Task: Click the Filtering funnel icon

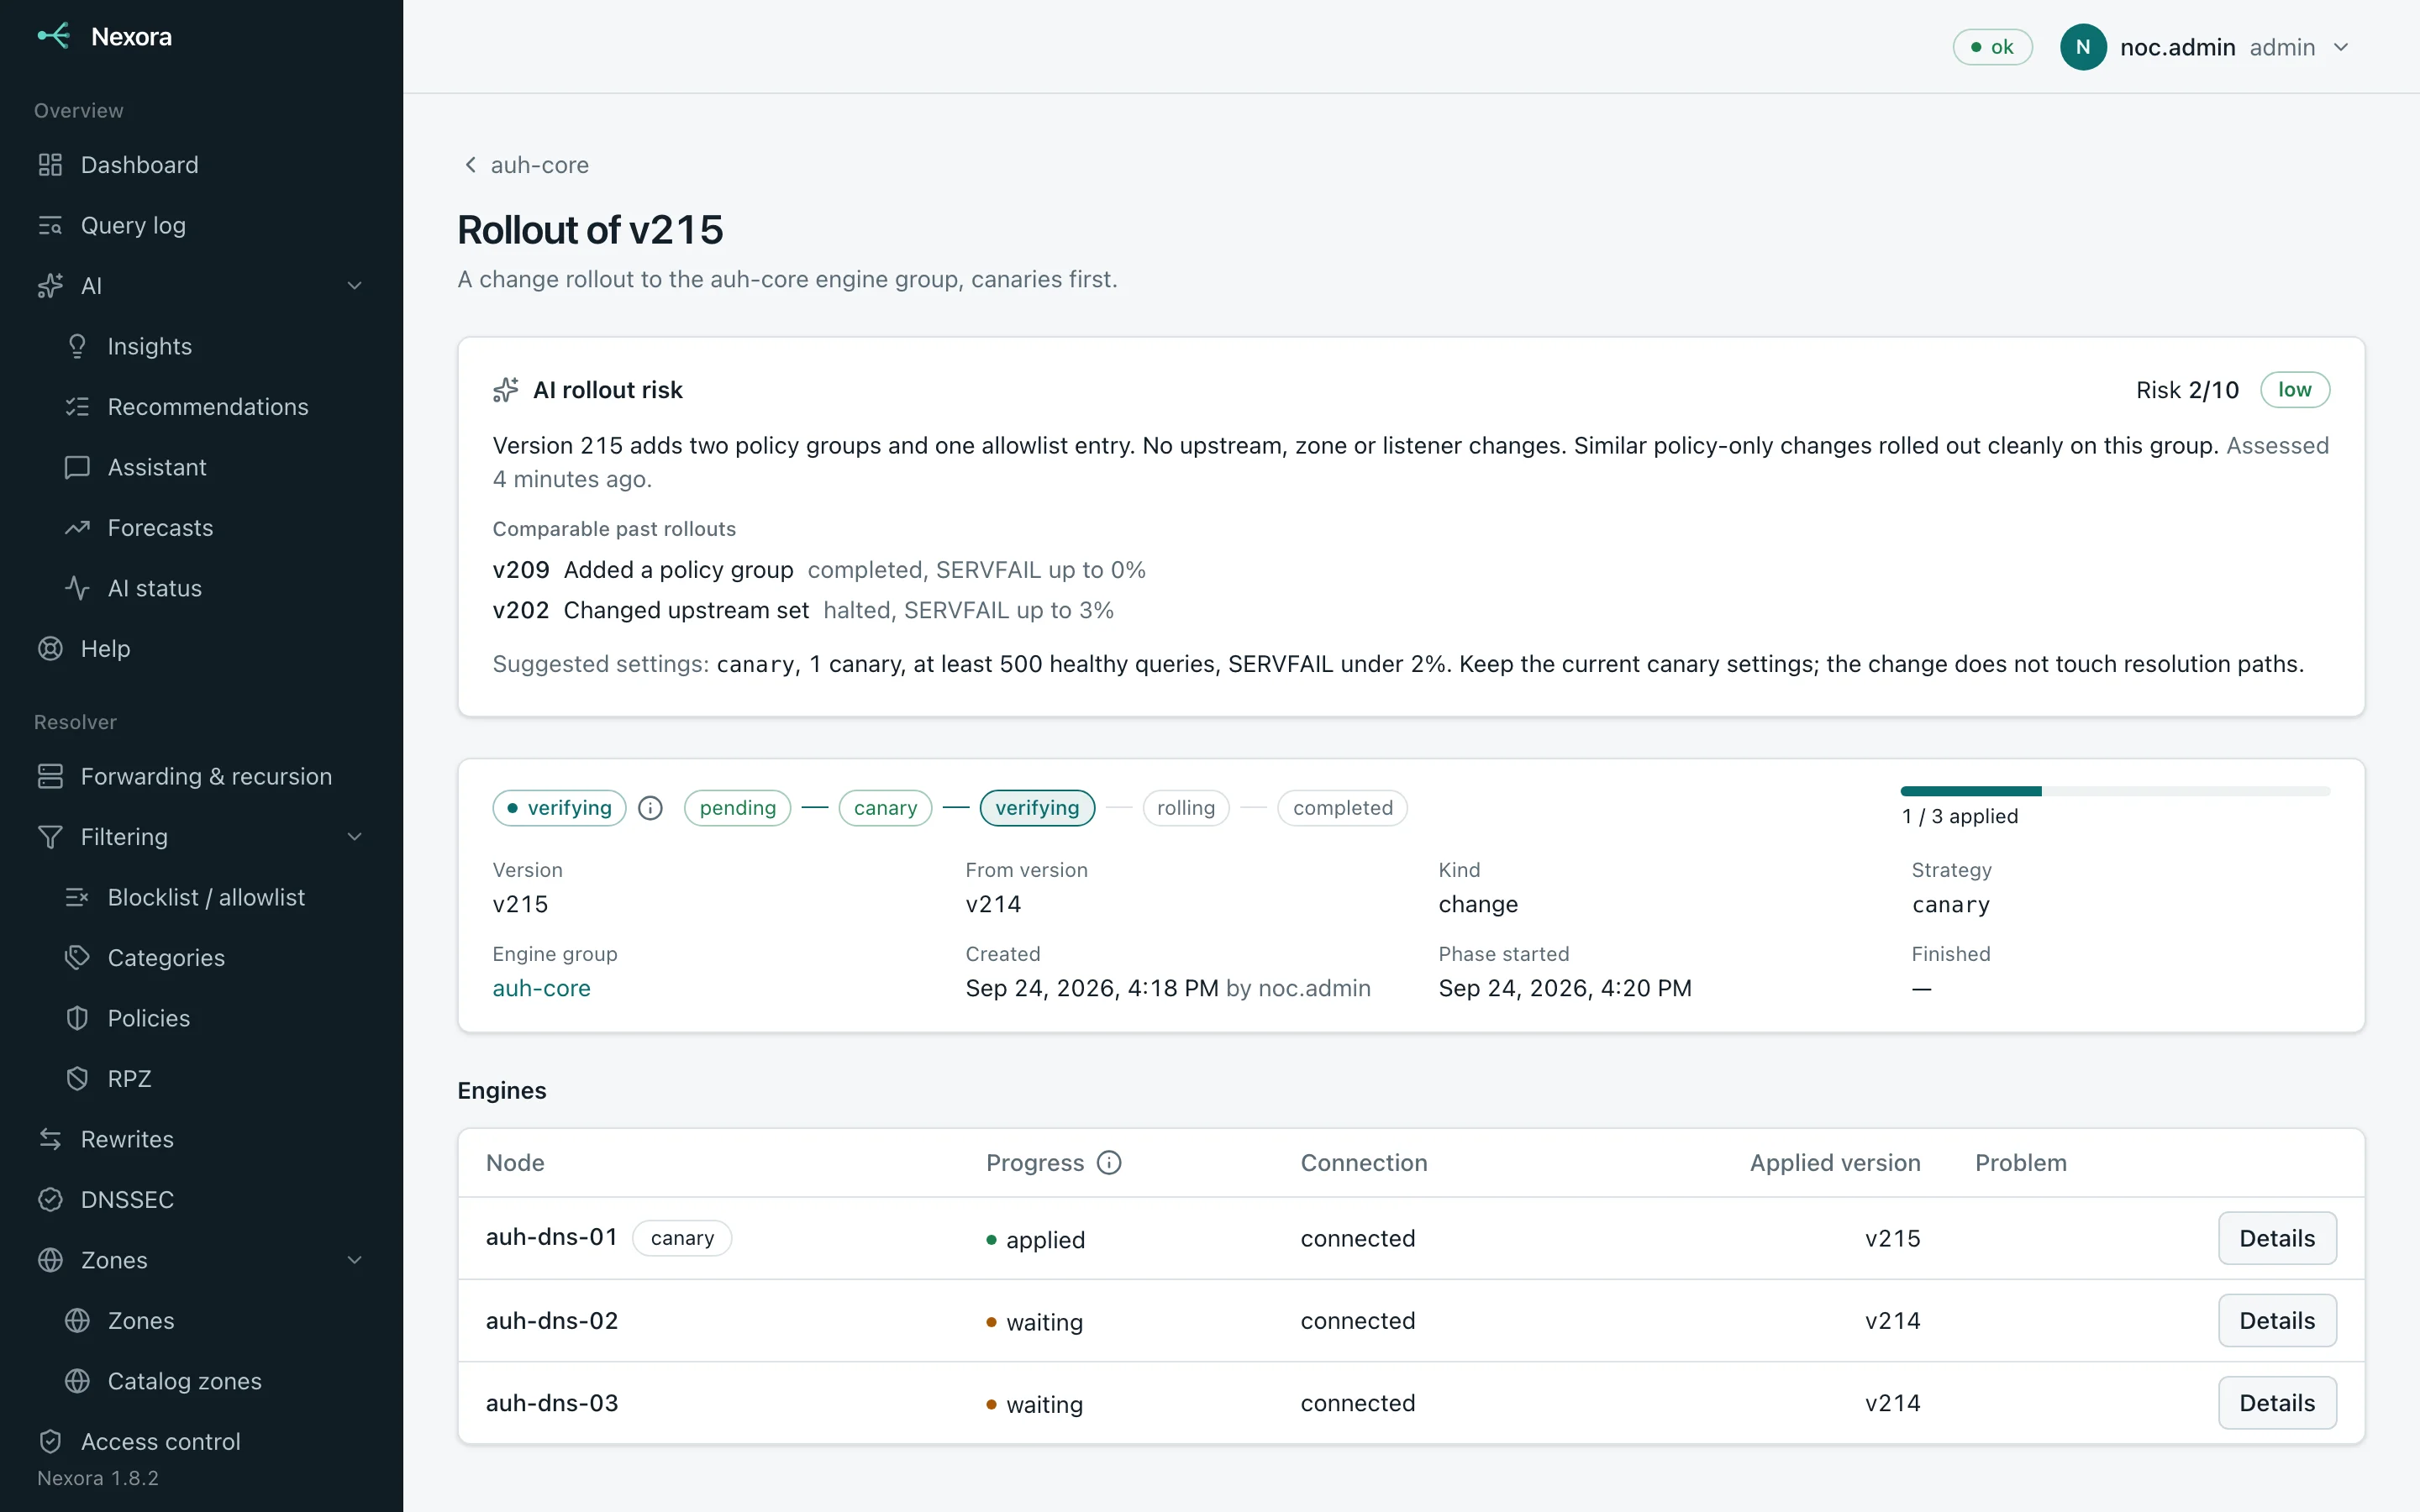Action: [x=50, y=837]
